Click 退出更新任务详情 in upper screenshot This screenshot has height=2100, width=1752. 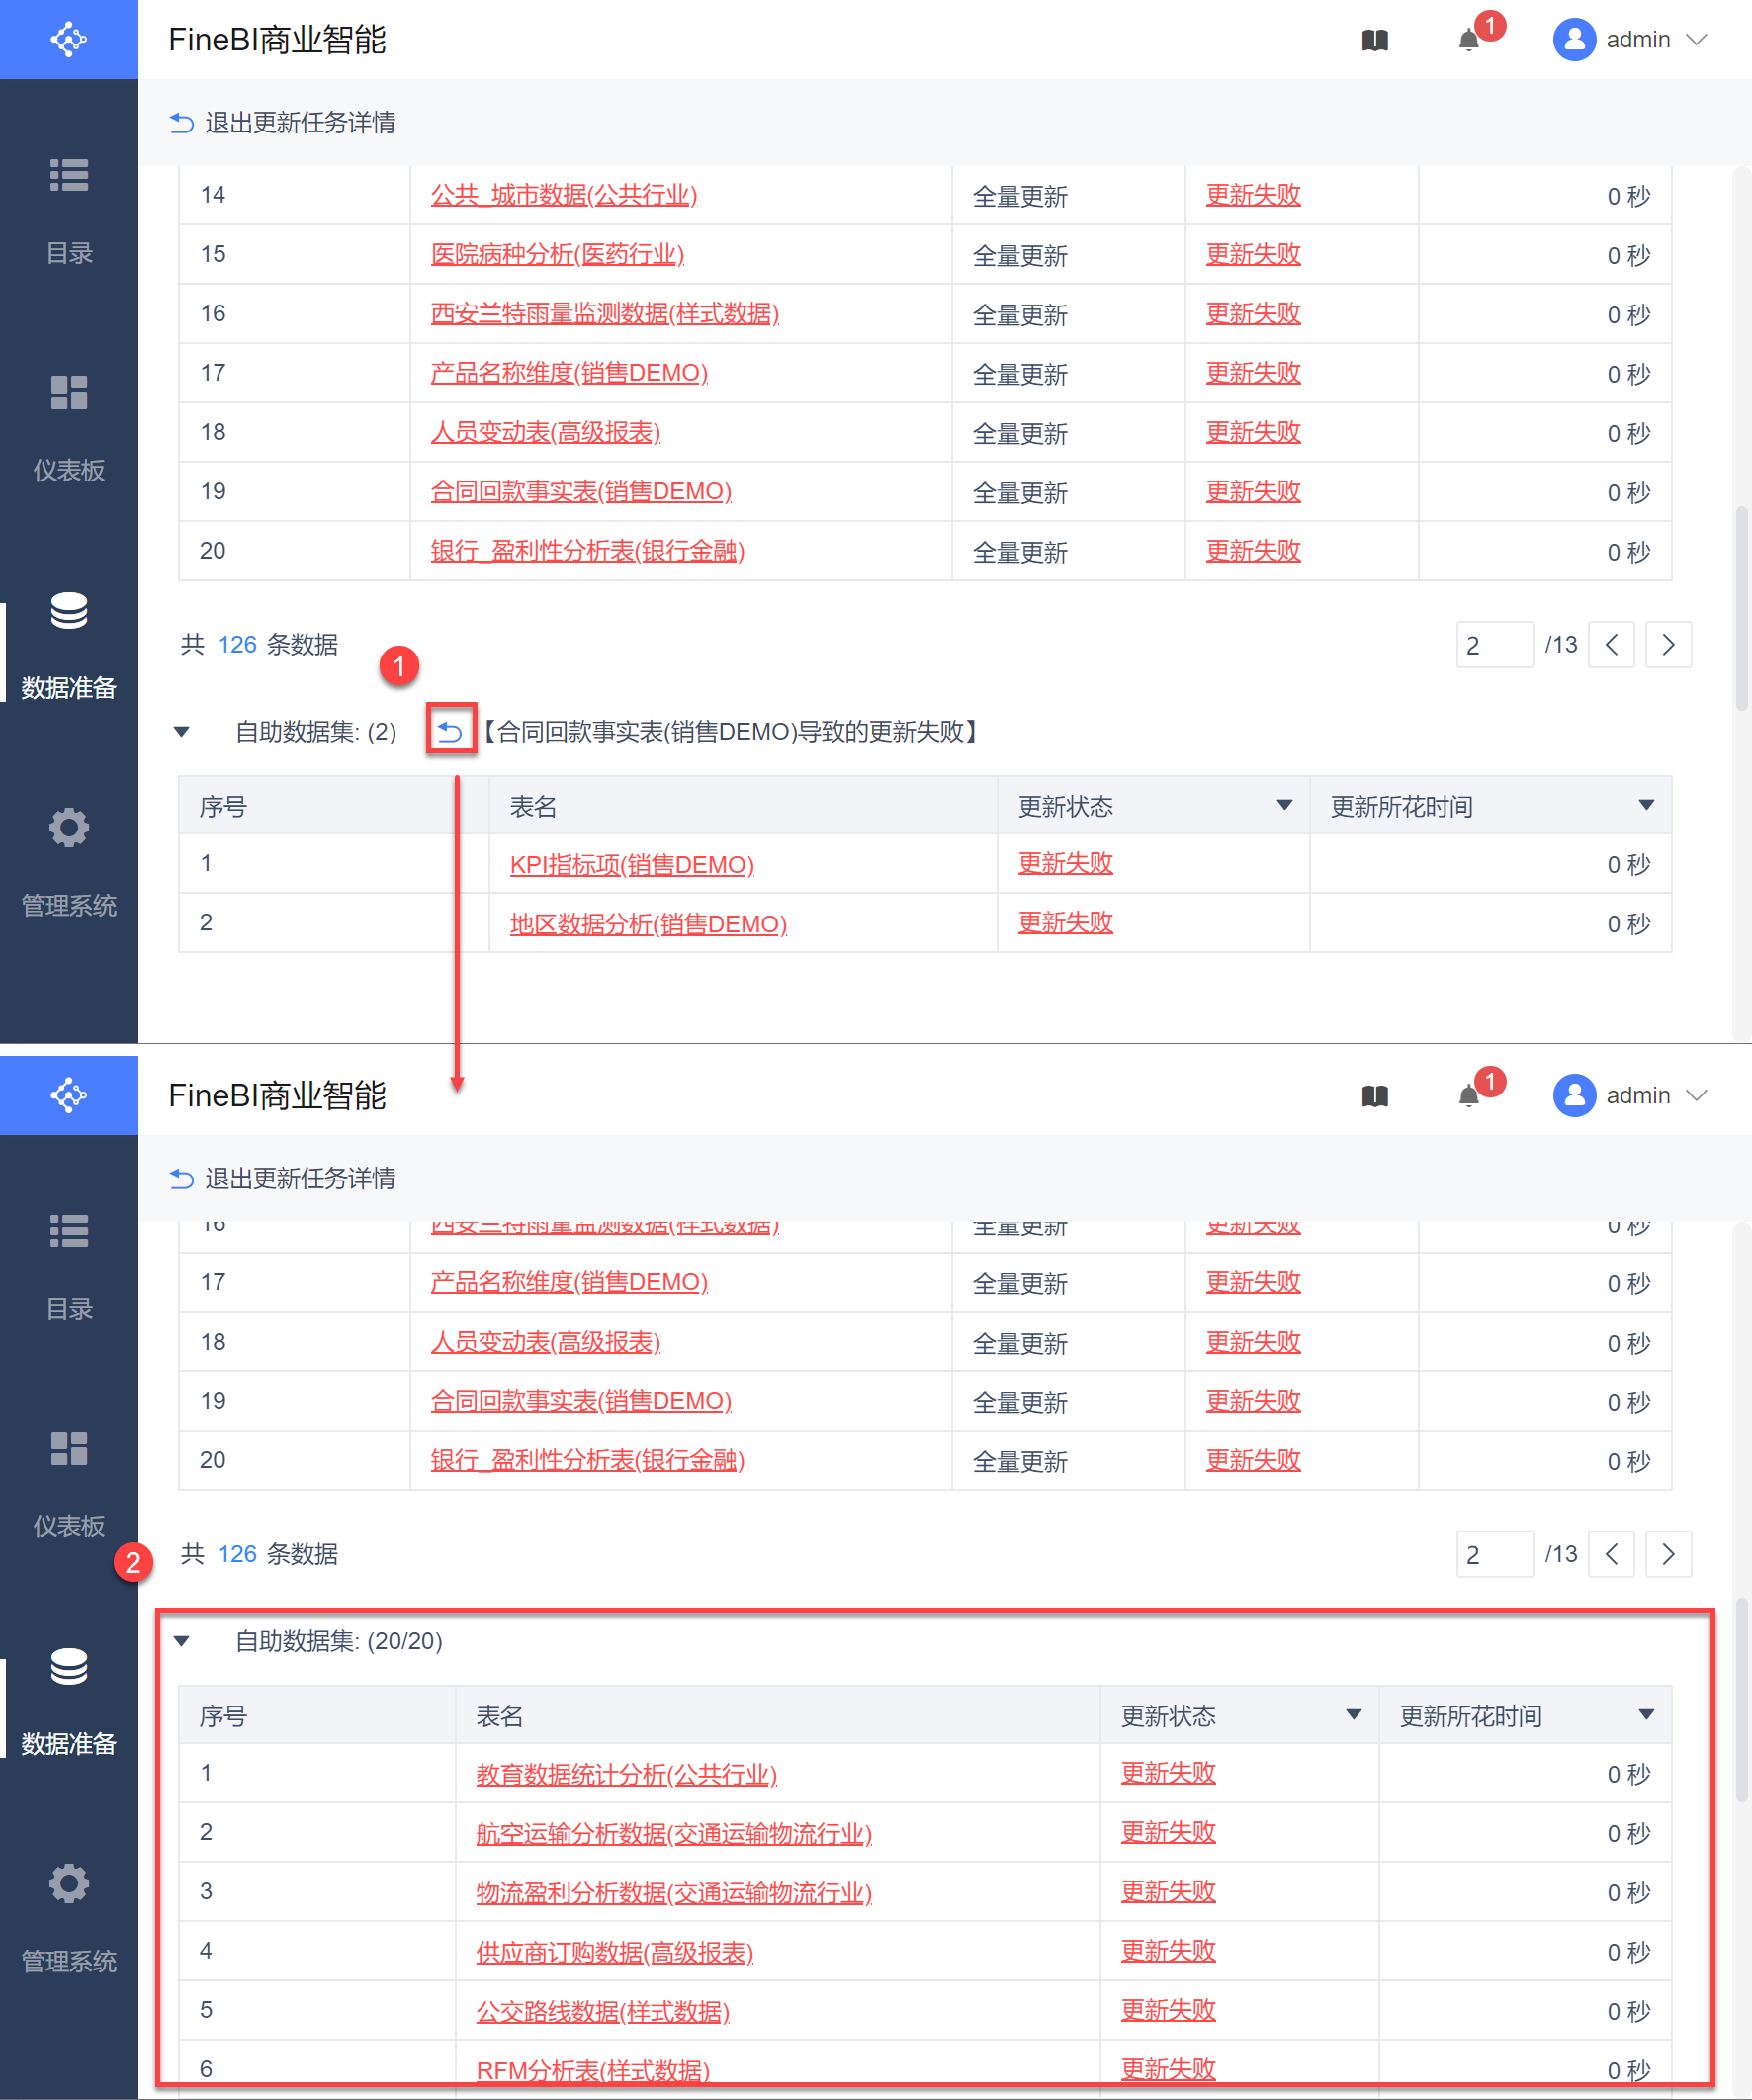283,122
